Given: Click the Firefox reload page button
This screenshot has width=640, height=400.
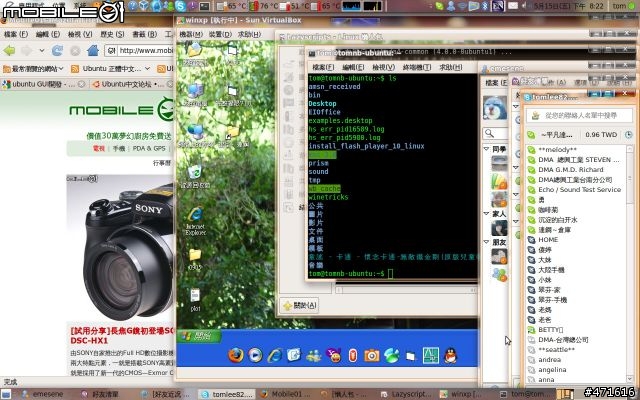Looking at the screenshot, I should coord(57,49).
